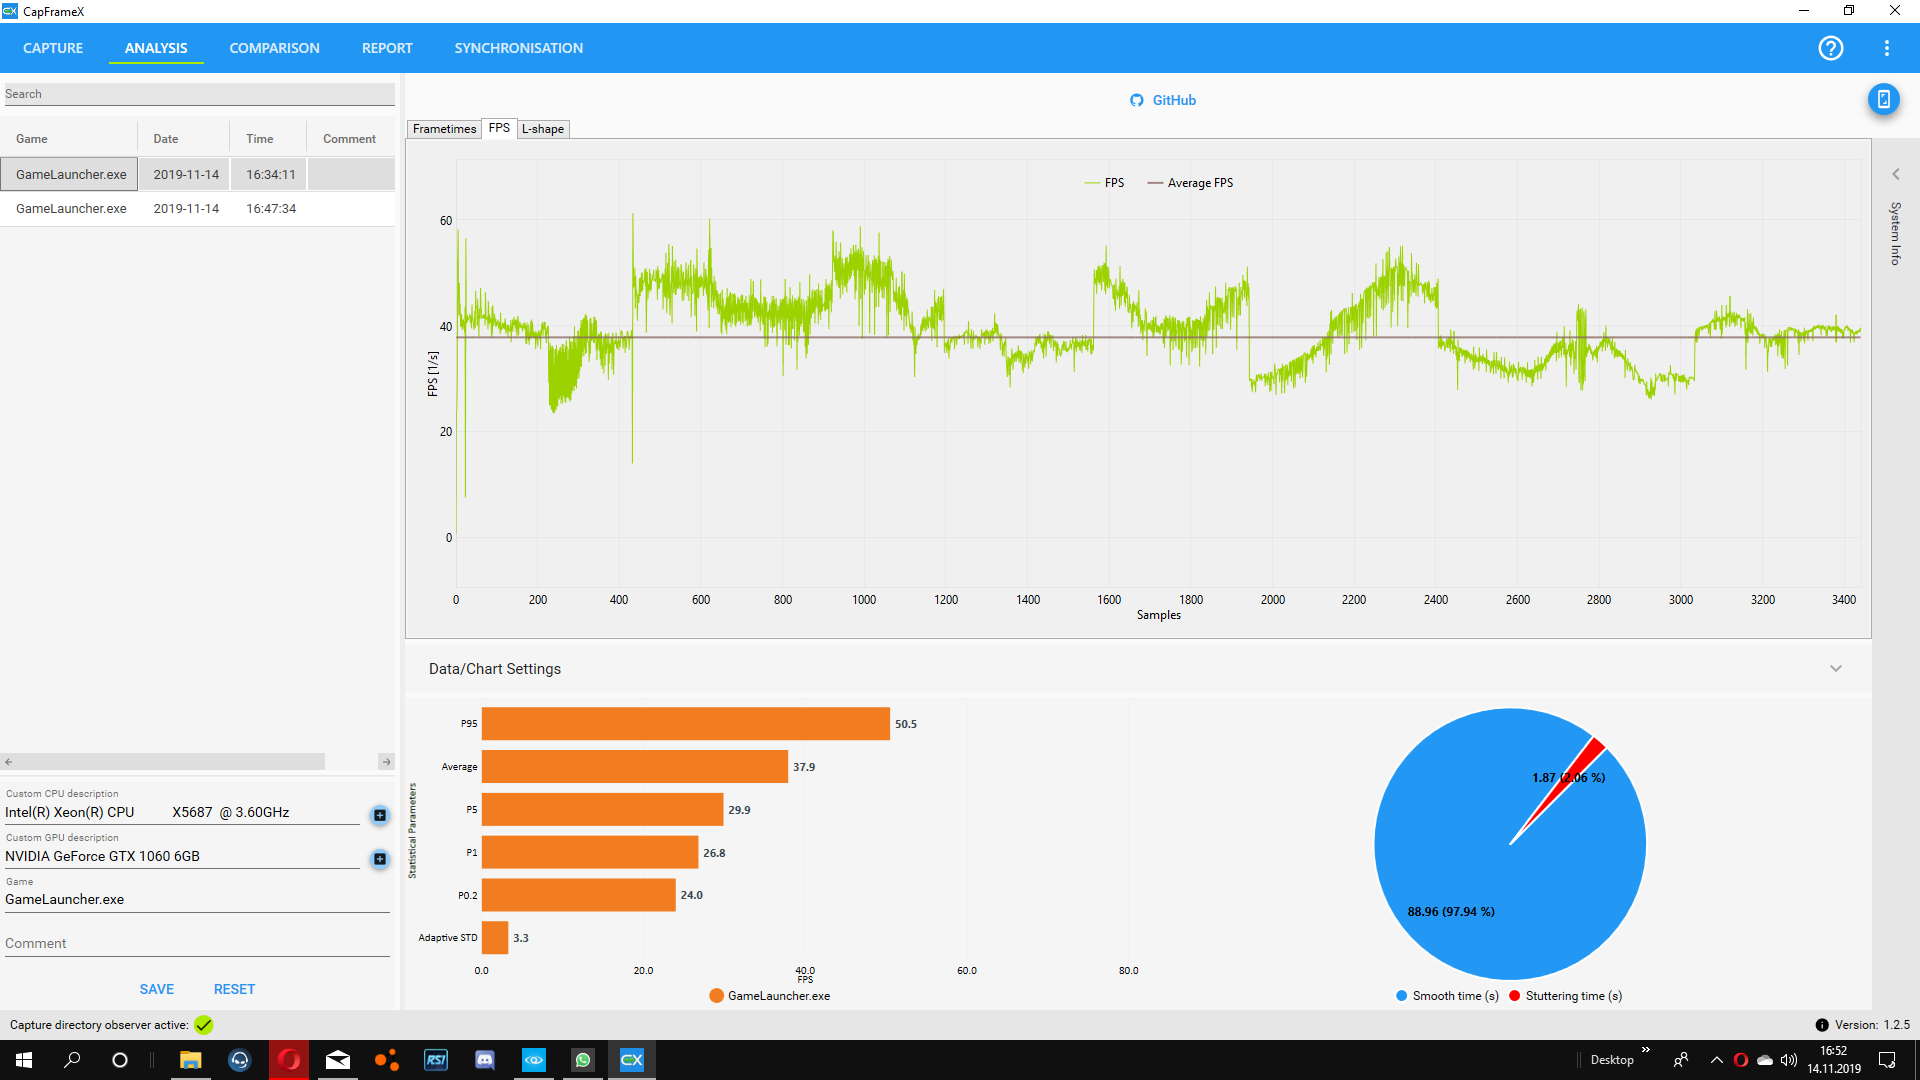The height and width of the screenshot is (1080, 1920).
Task: Click the add button next to Custom CPU description
Action: point(379,815)
